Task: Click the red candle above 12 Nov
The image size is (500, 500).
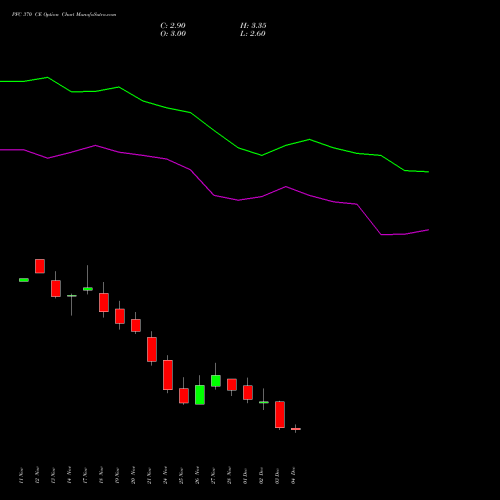Action: point(40,266)
